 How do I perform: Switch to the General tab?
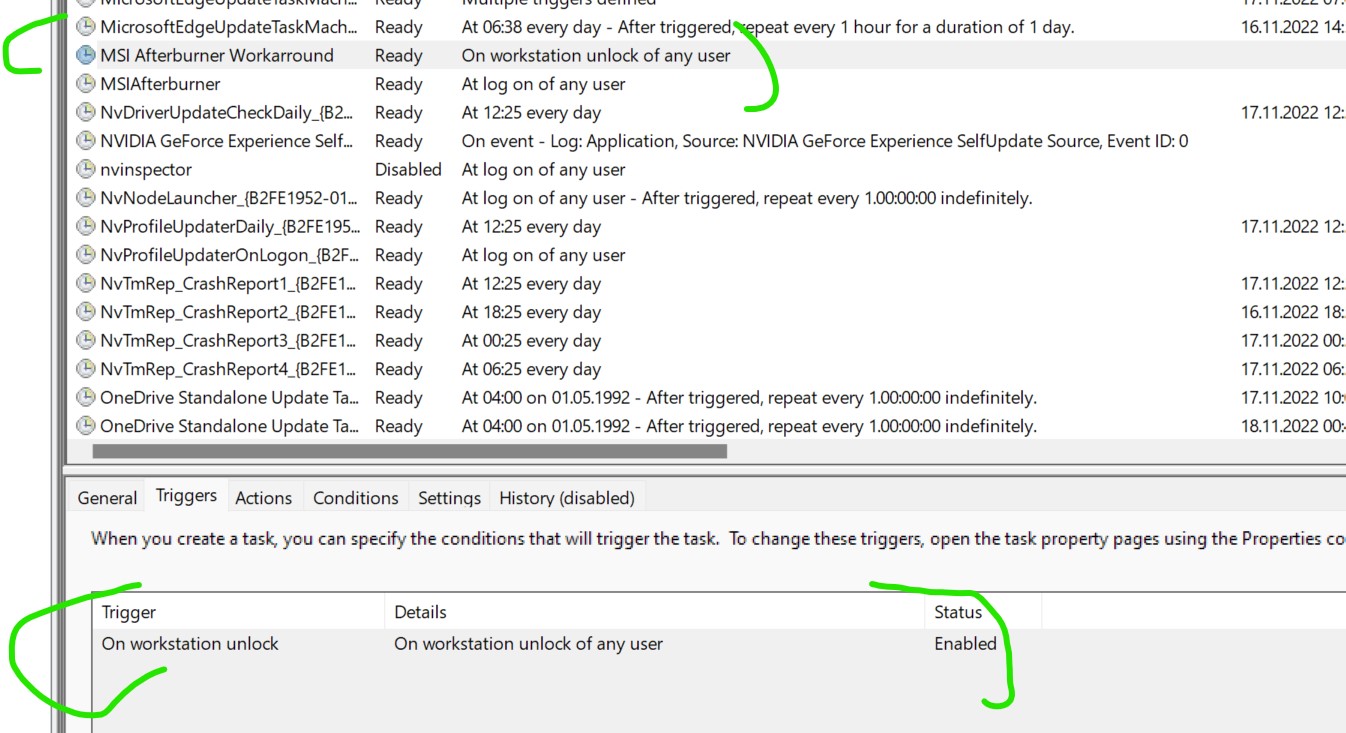tap(106, 497)
